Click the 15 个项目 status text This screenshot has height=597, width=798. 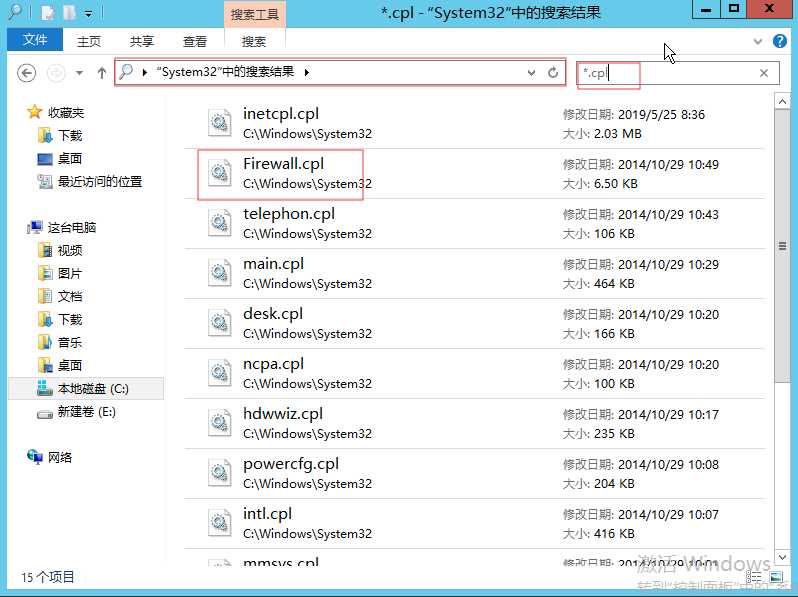click(x=47, y=577)
